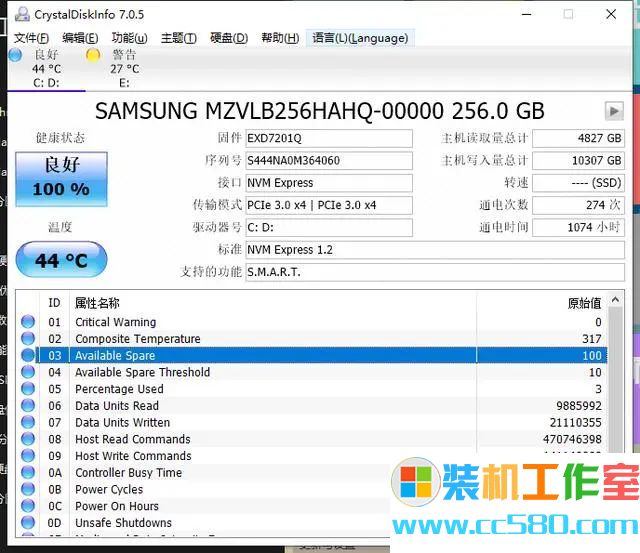
Task: Click status circle for Available Spare Threshold
Action: [28, 372]
